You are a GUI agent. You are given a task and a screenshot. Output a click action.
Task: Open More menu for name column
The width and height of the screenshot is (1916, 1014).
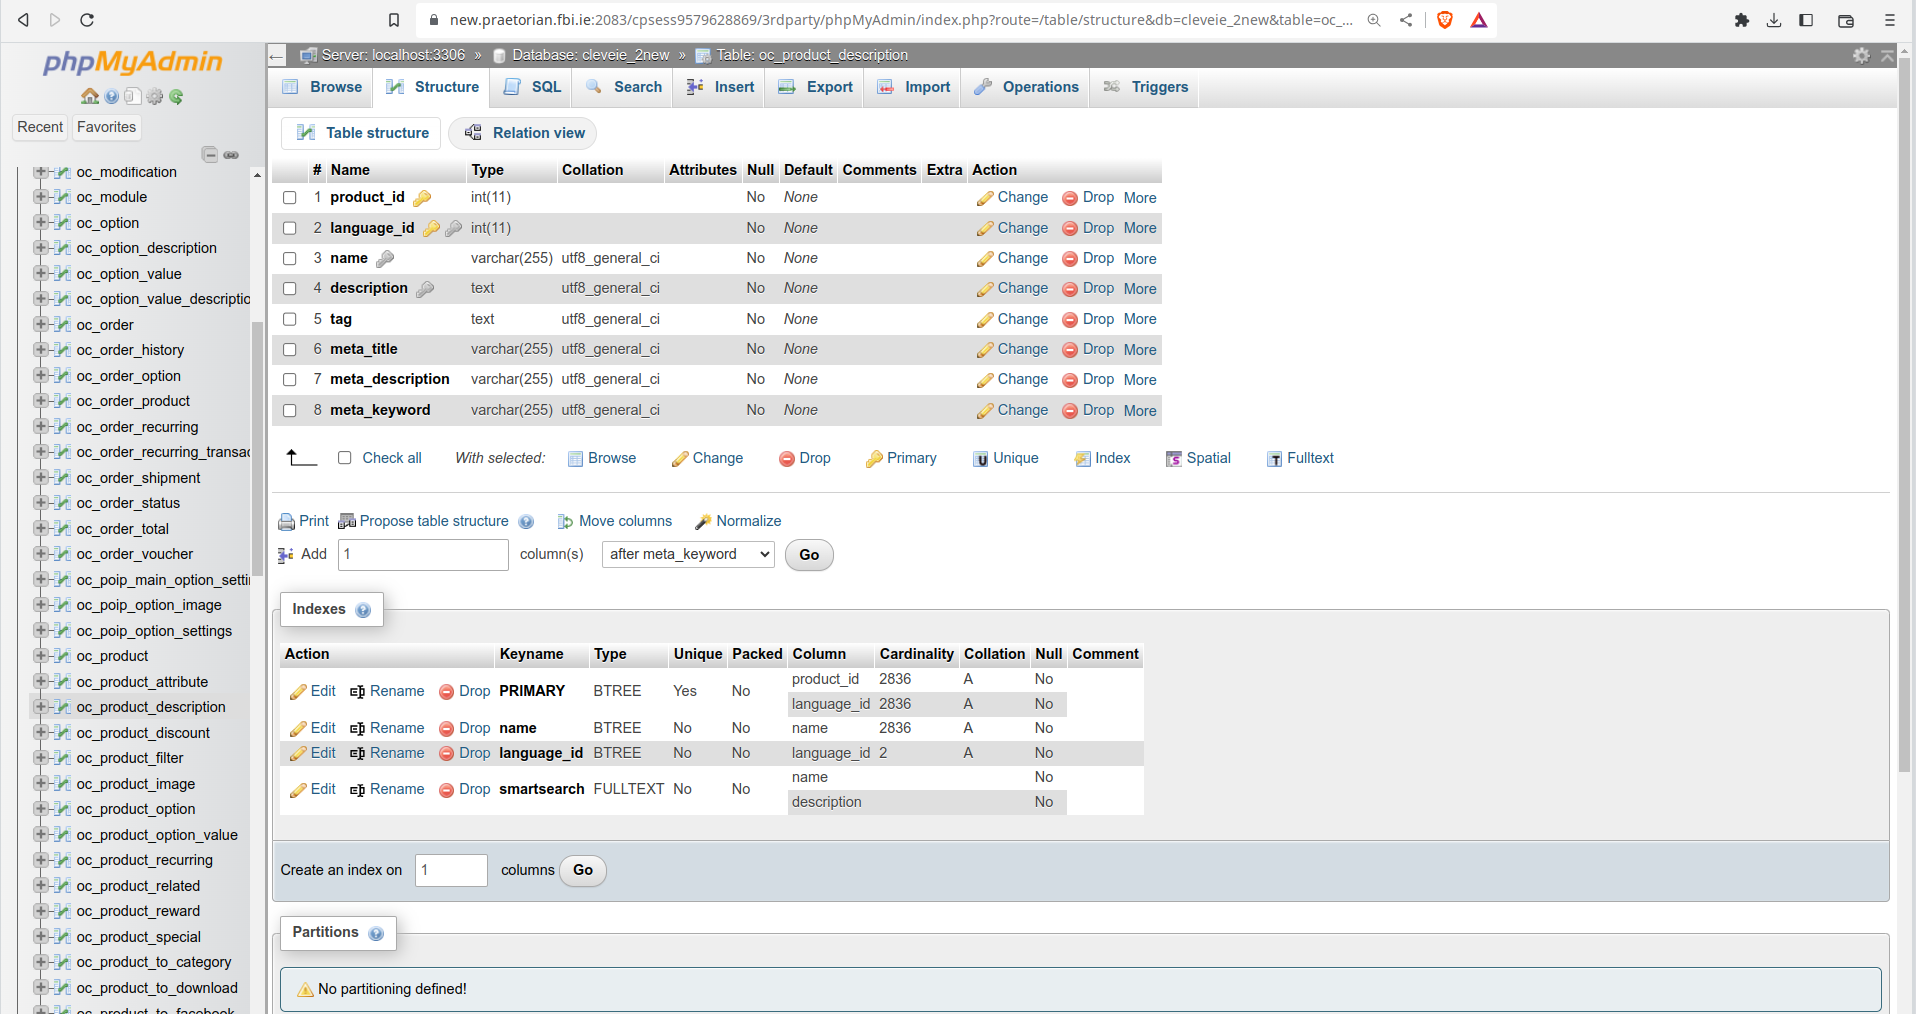(x=1140, y=259)
